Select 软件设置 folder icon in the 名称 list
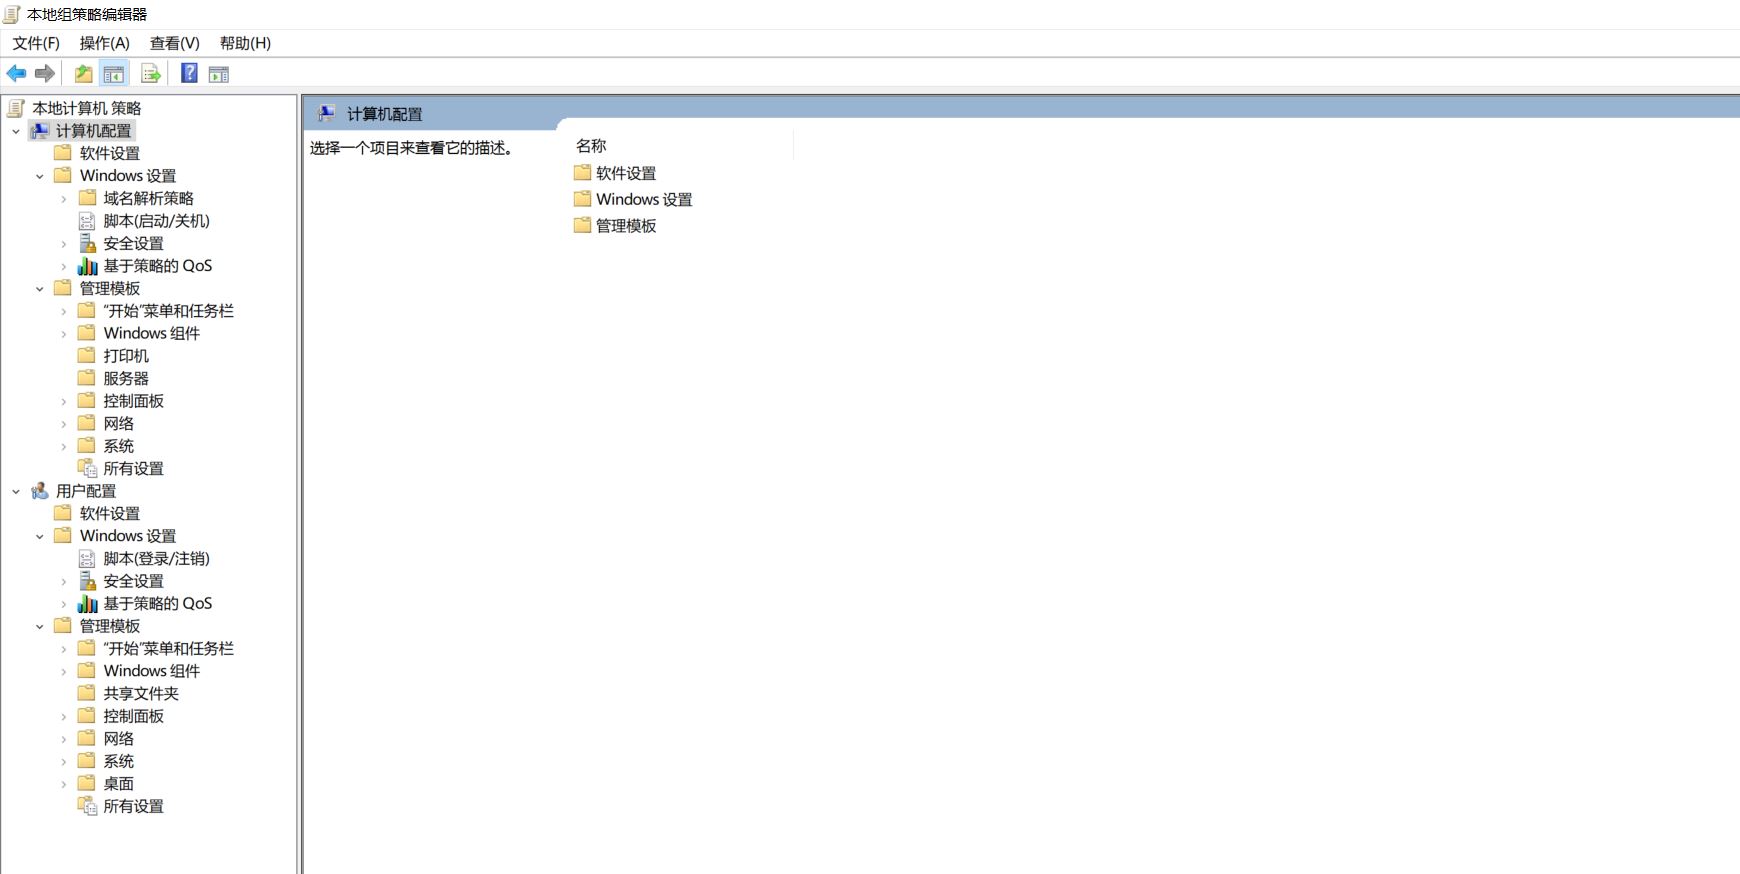 [x=583, y=172]
